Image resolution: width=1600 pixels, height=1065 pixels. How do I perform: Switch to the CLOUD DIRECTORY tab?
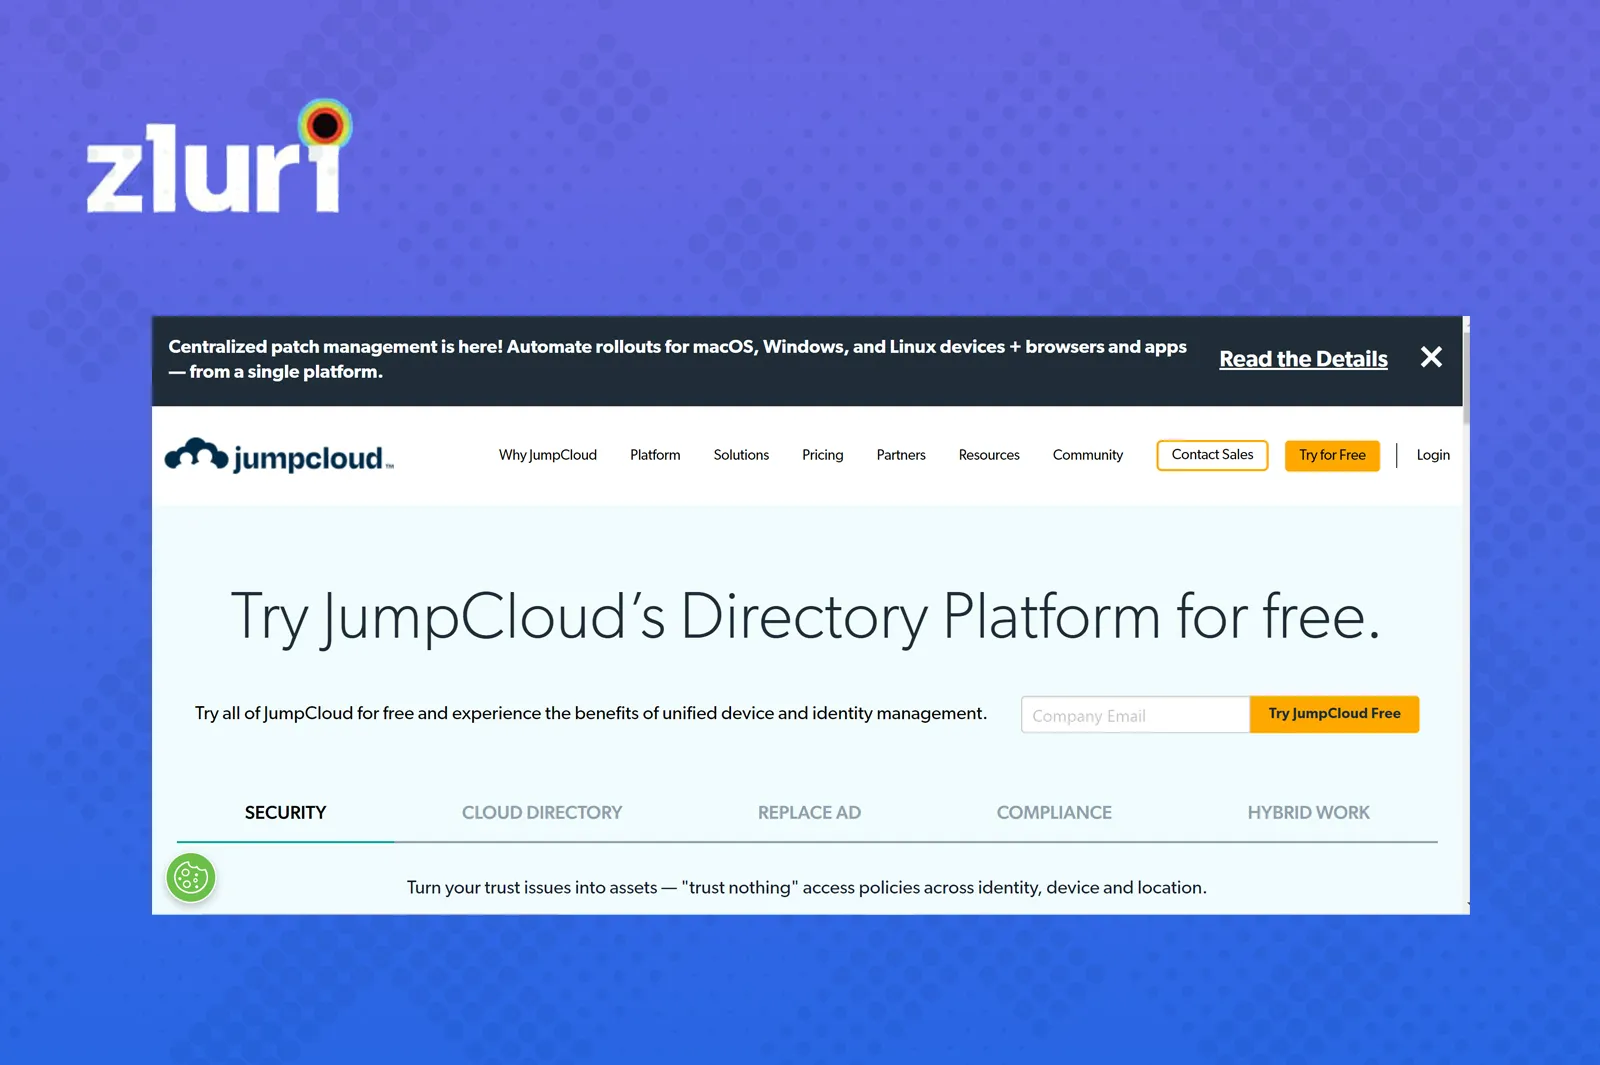point(542,813)
